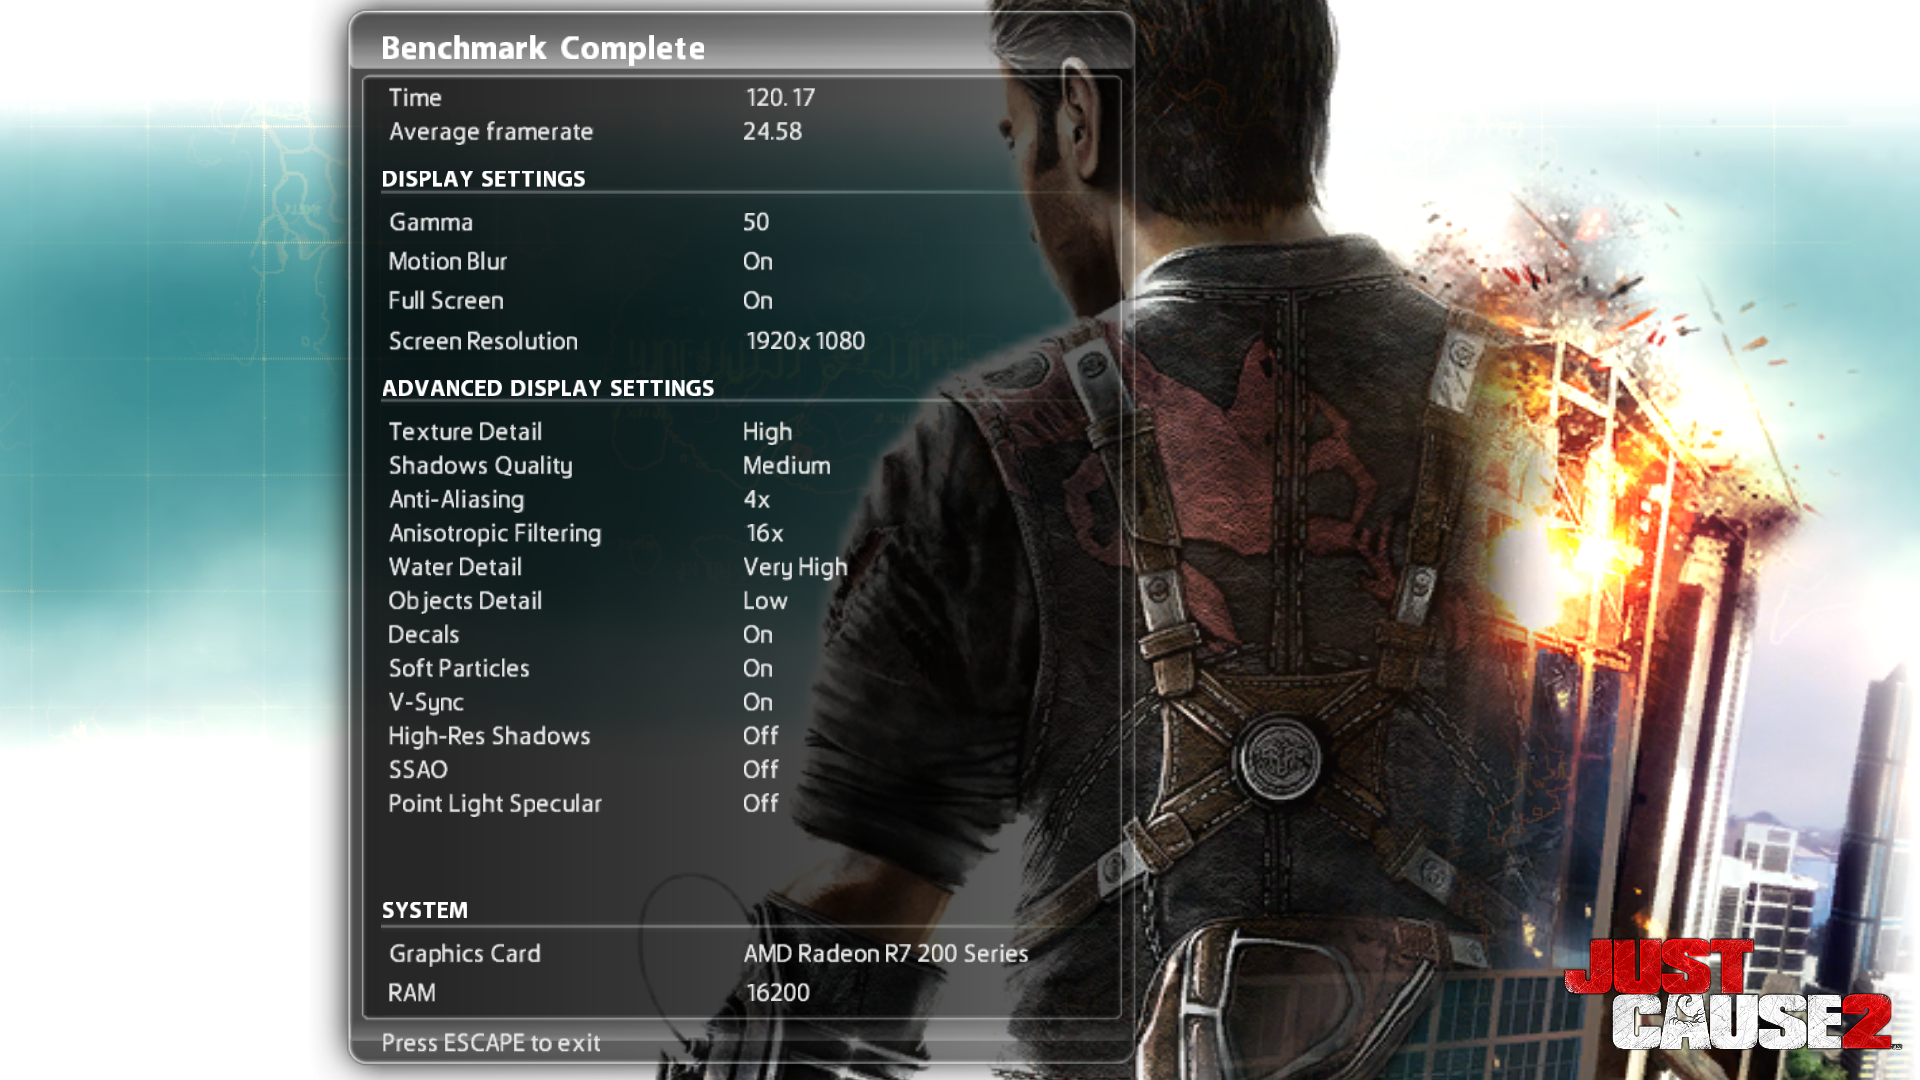This screenshot has height=1080, width=1920.
Task: Click the Point Light Specular Off value
Action: 760,804
